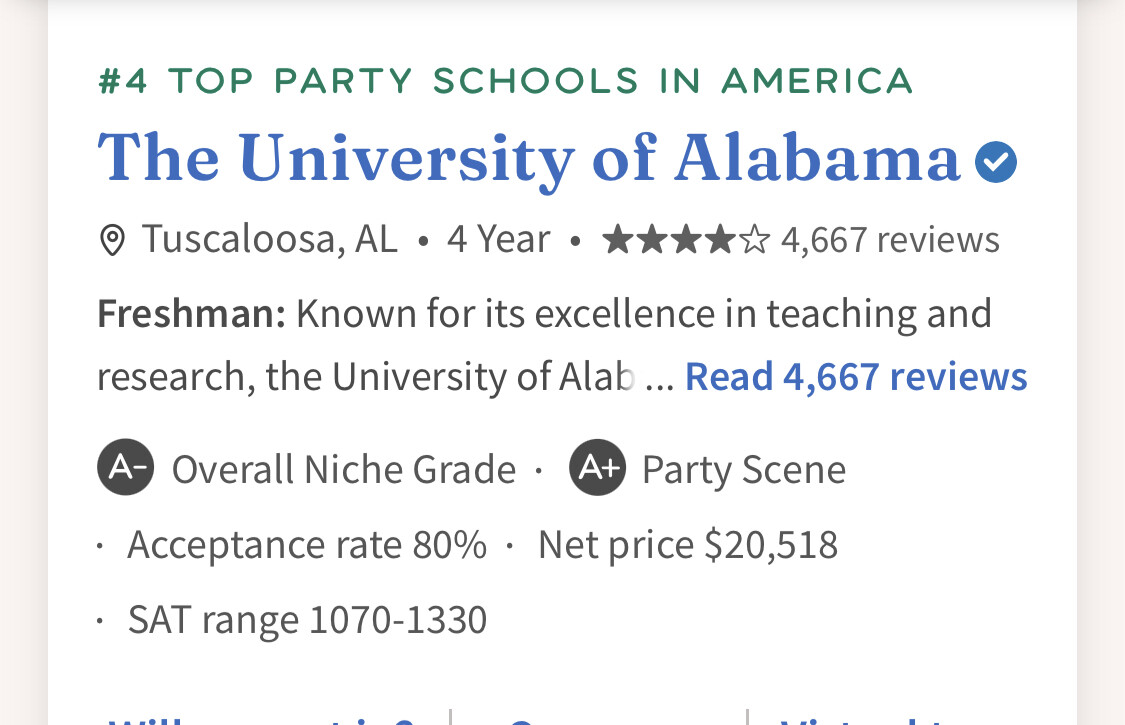1125x725 pixels.
Task: Click the middle link in card footer
Action: coord(599,718)
